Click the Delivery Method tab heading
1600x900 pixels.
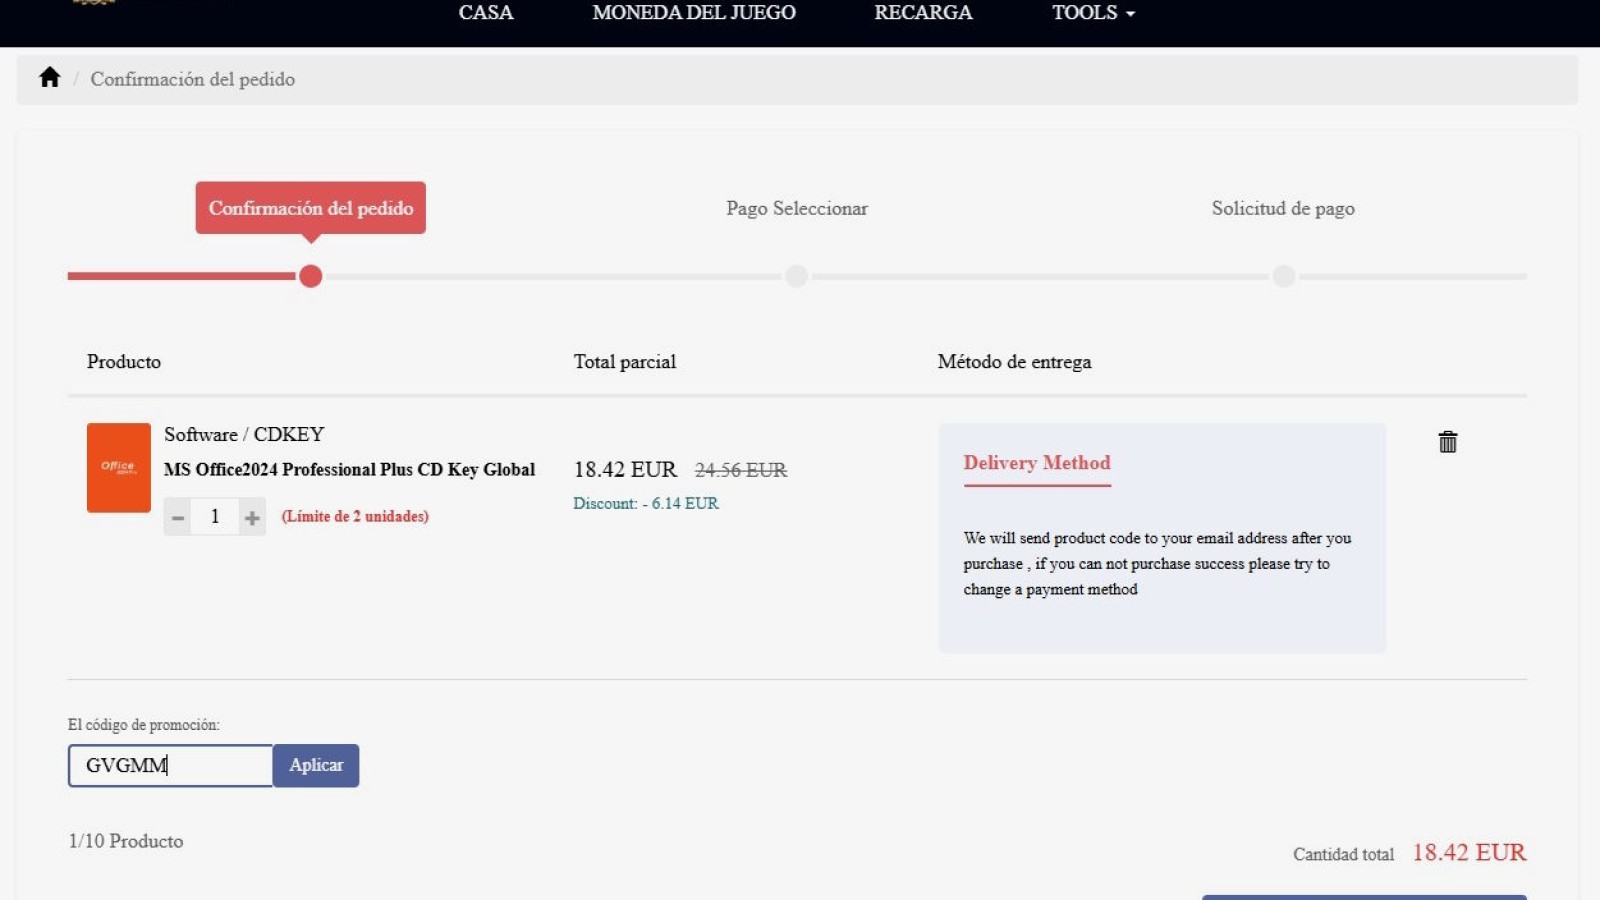1037,463
